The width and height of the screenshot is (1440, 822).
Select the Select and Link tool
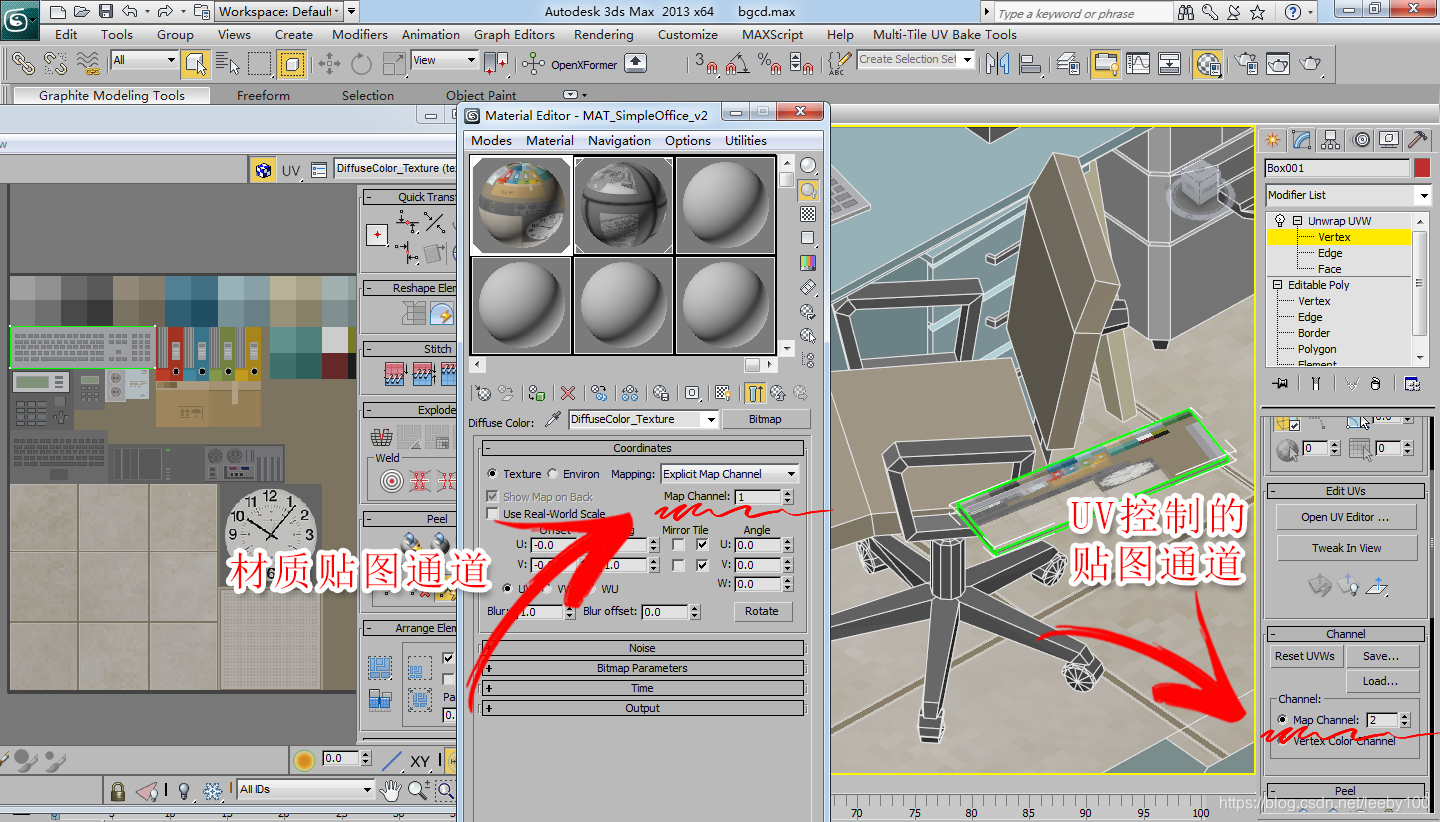[x=24, y=64]
